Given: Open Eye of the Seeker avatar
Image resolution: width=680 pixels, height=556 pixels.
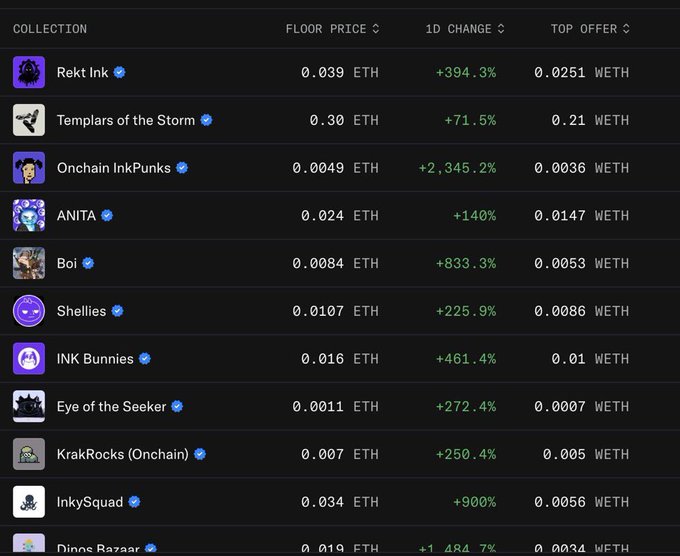Looking at the screenshot, I should pyautogui.click(x=29, y=406).
